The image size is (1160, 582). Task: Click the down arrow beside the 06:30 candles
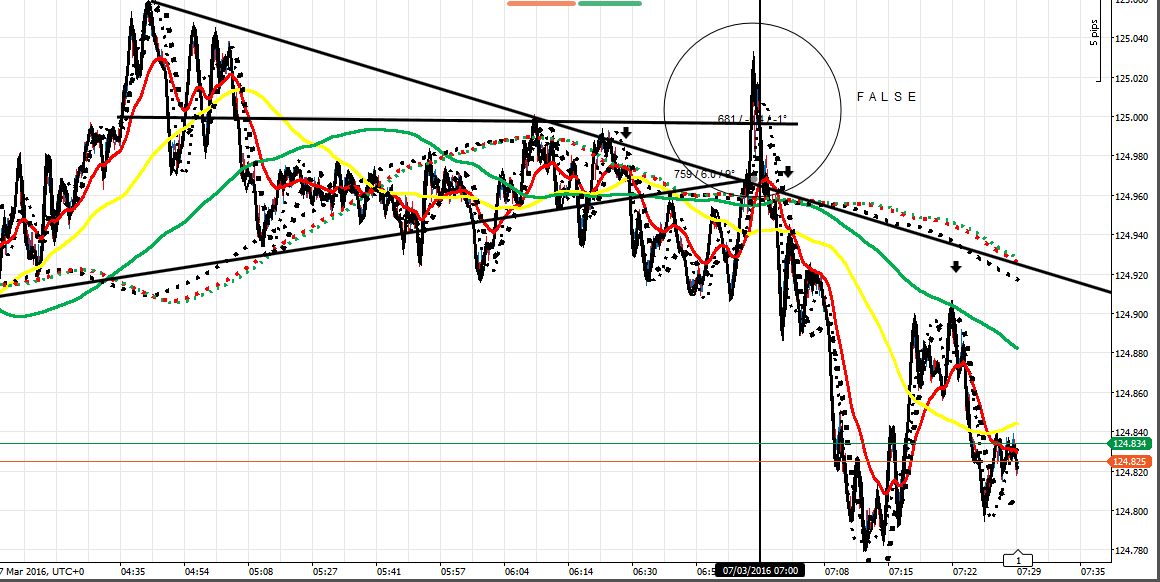pos(626,133)
